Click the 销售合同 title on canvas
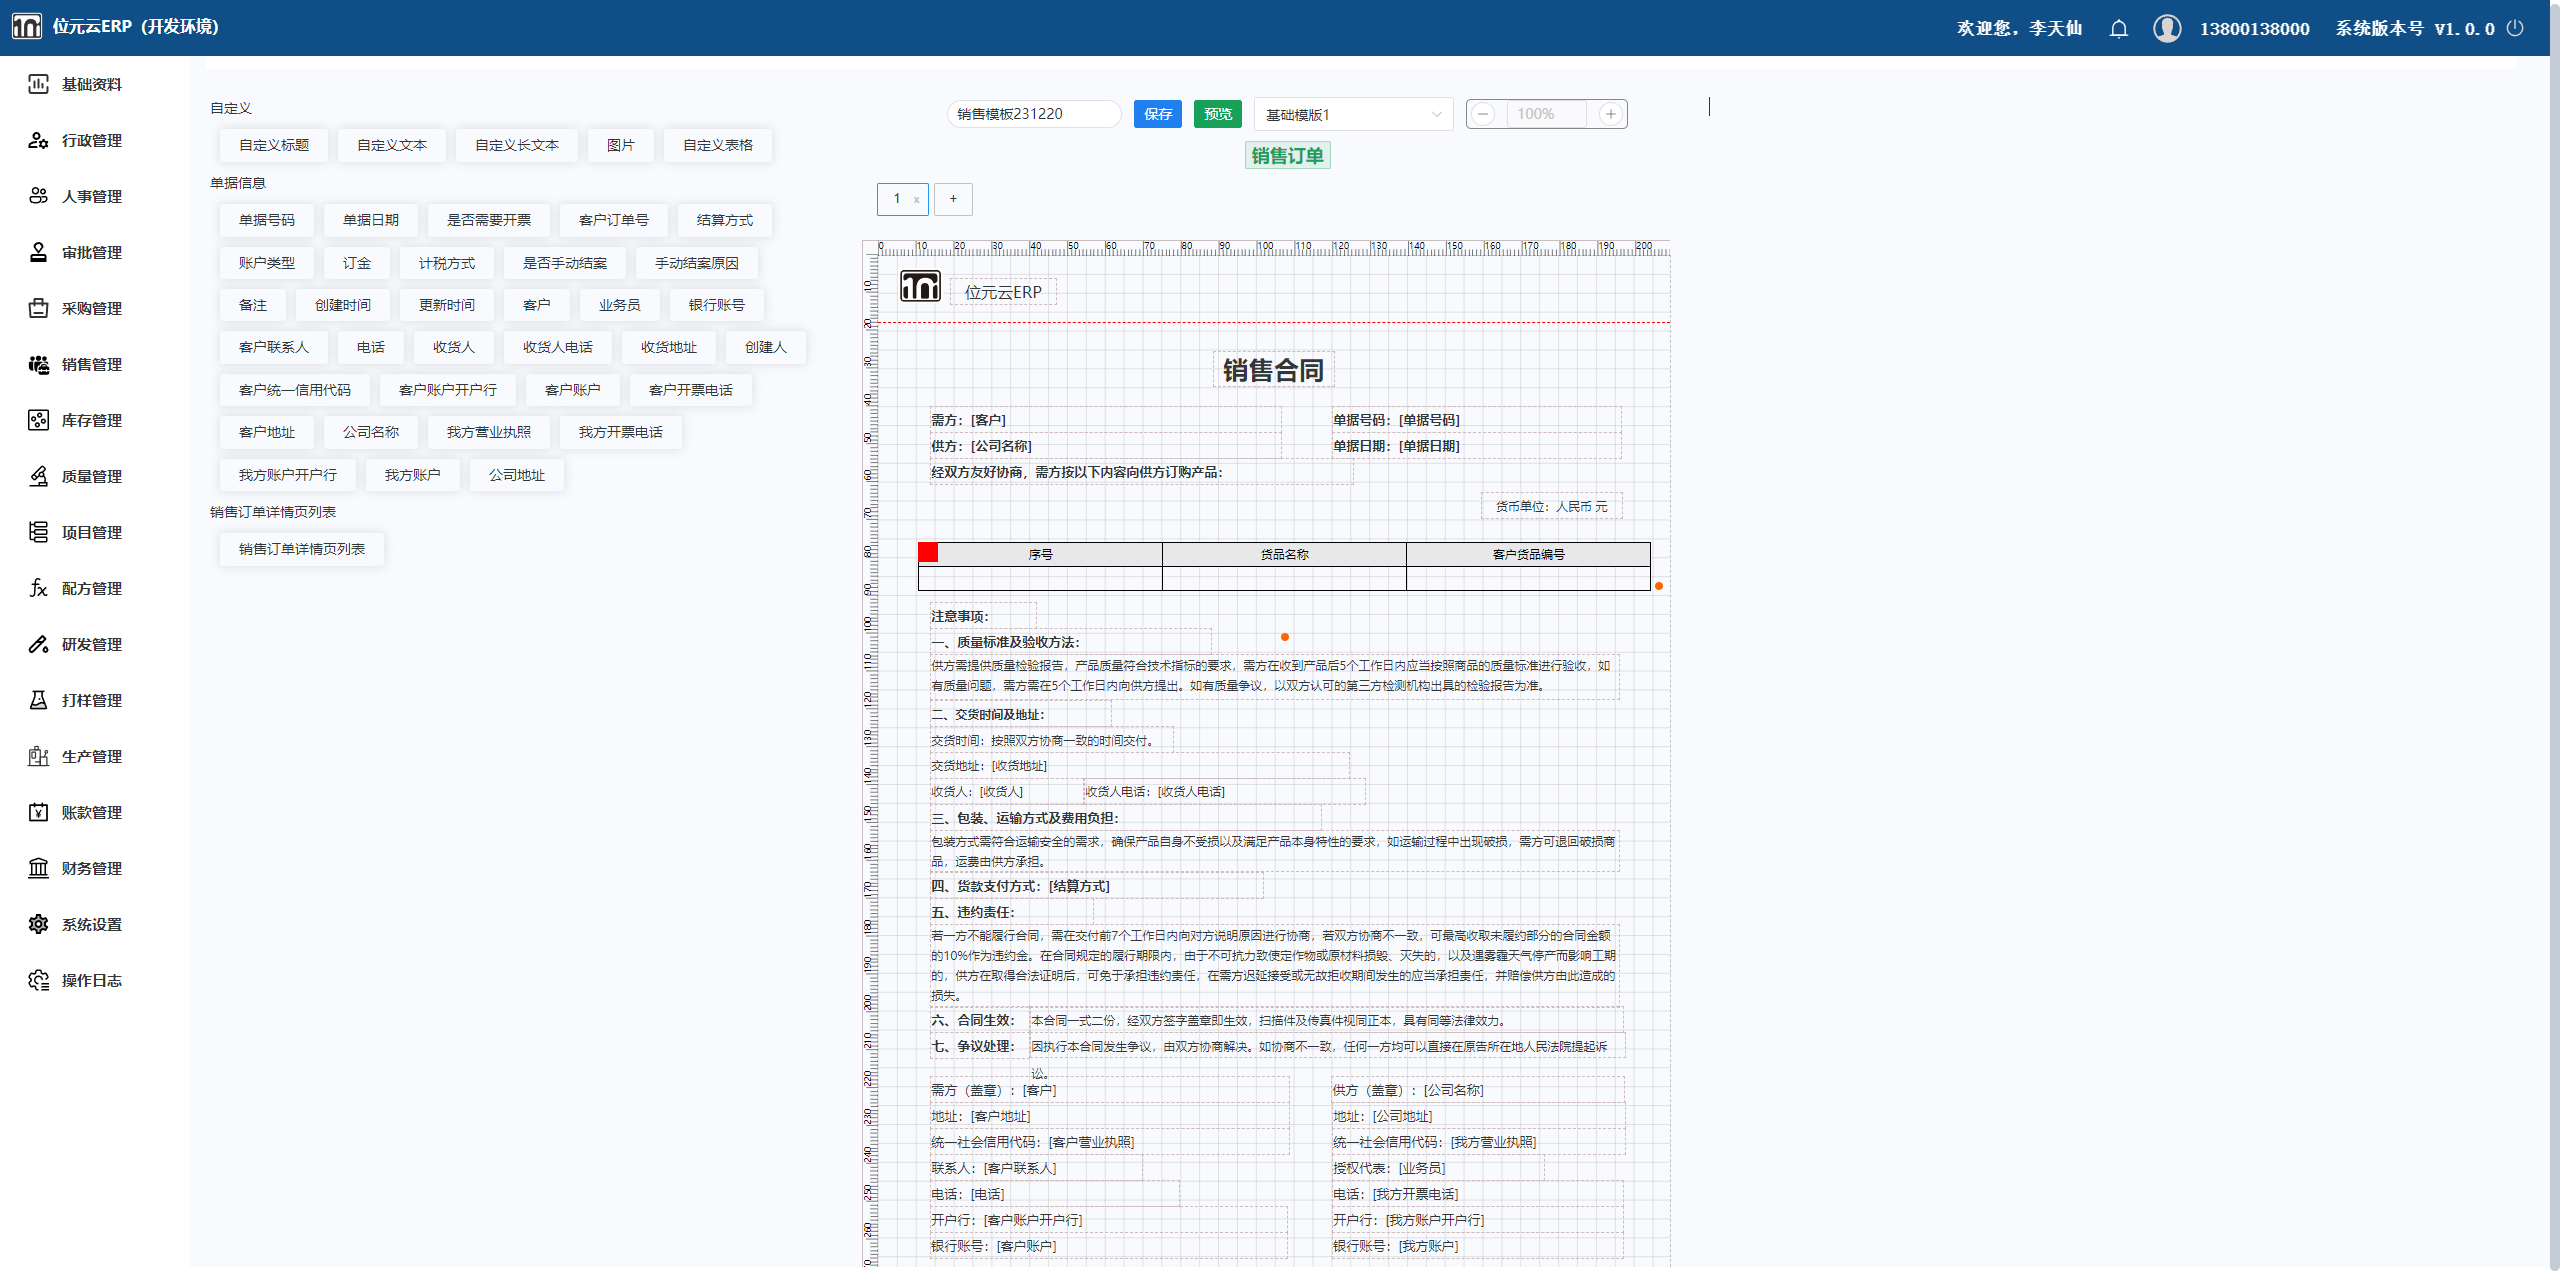 [1273, 371]
